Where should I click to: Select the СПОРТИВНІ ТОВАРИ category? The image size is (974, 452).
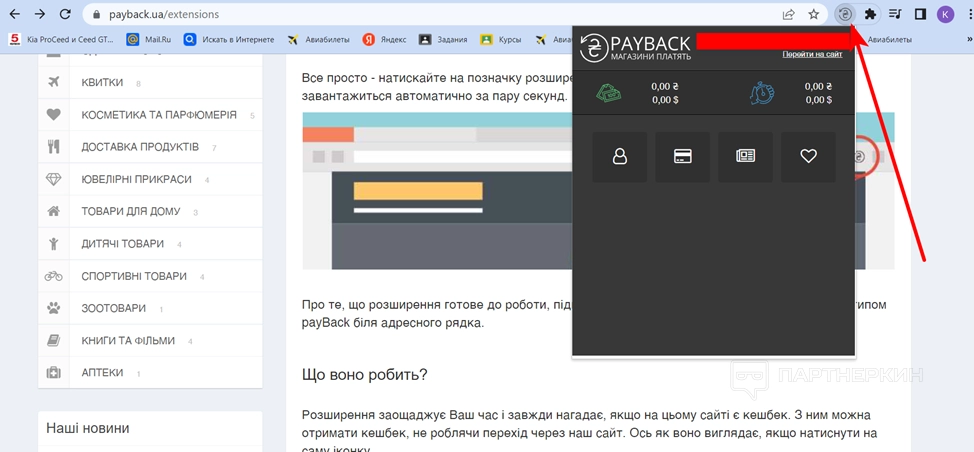coord(150,276)
